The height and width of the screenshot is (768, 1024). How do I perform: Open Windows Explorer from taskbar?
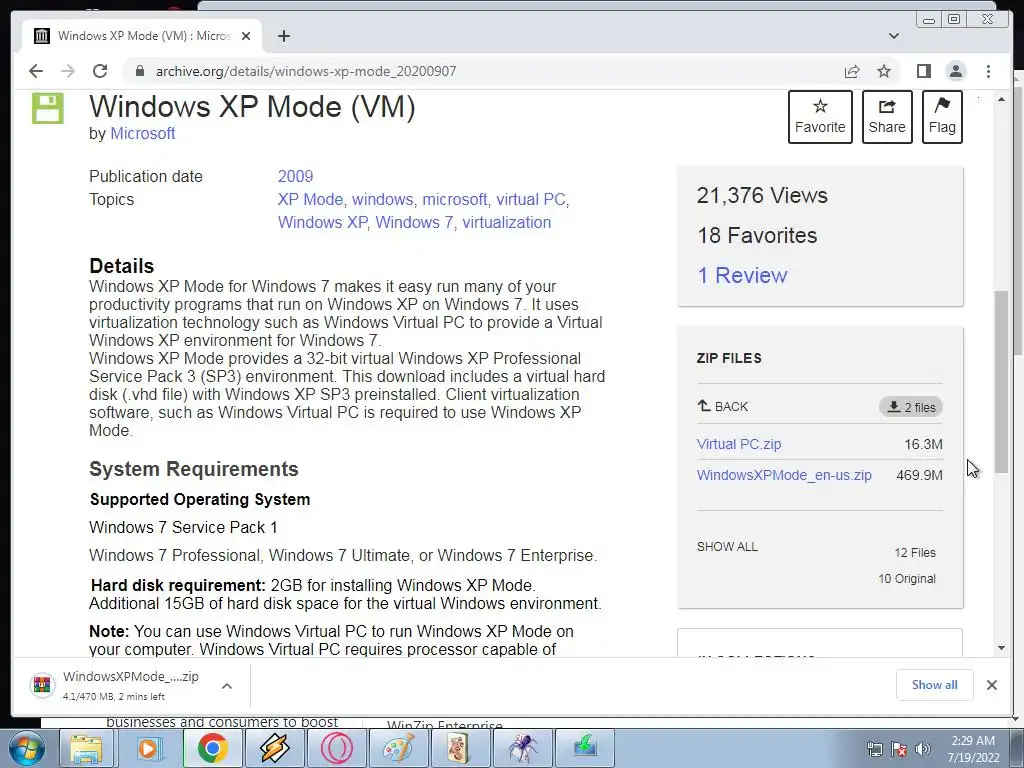86,748
